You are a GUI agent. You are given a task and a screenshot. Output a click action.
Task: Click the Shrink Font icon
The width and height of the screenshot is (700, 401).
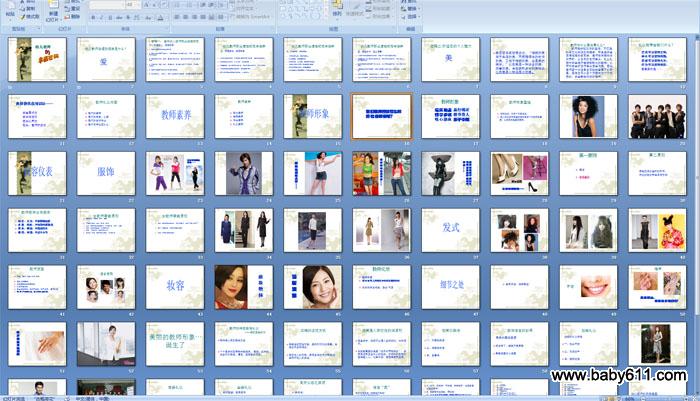coord(154,4)
